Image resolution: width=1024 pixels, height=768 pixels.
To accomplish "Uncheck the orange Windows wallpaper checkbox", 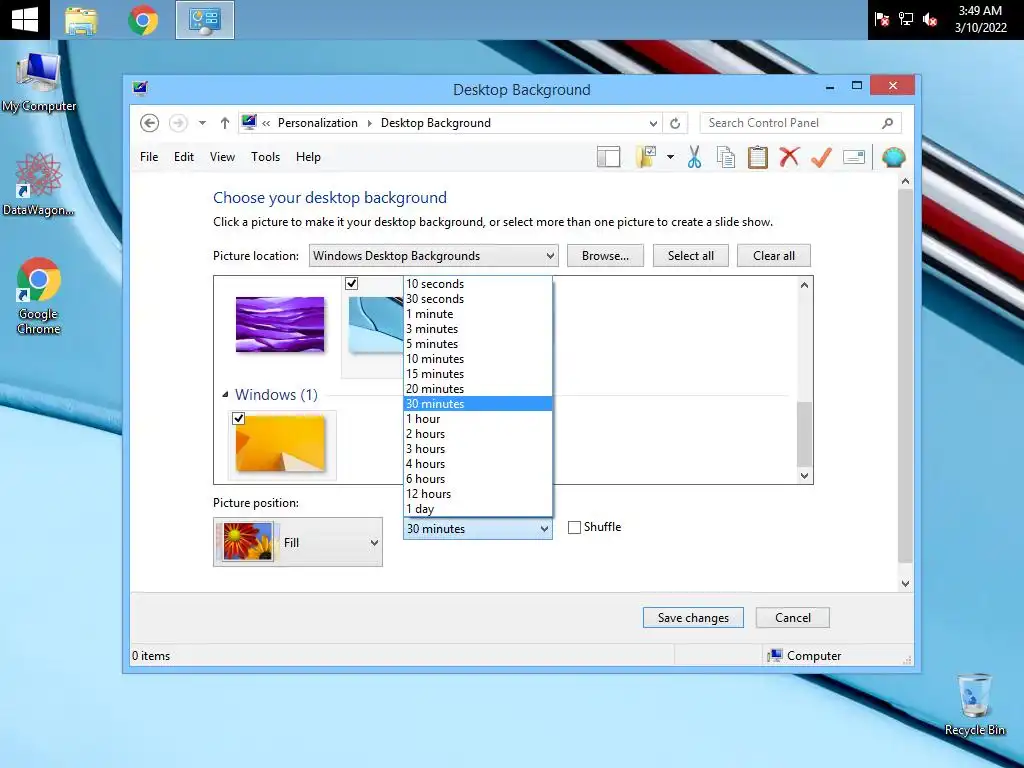I will click(238, 419).
